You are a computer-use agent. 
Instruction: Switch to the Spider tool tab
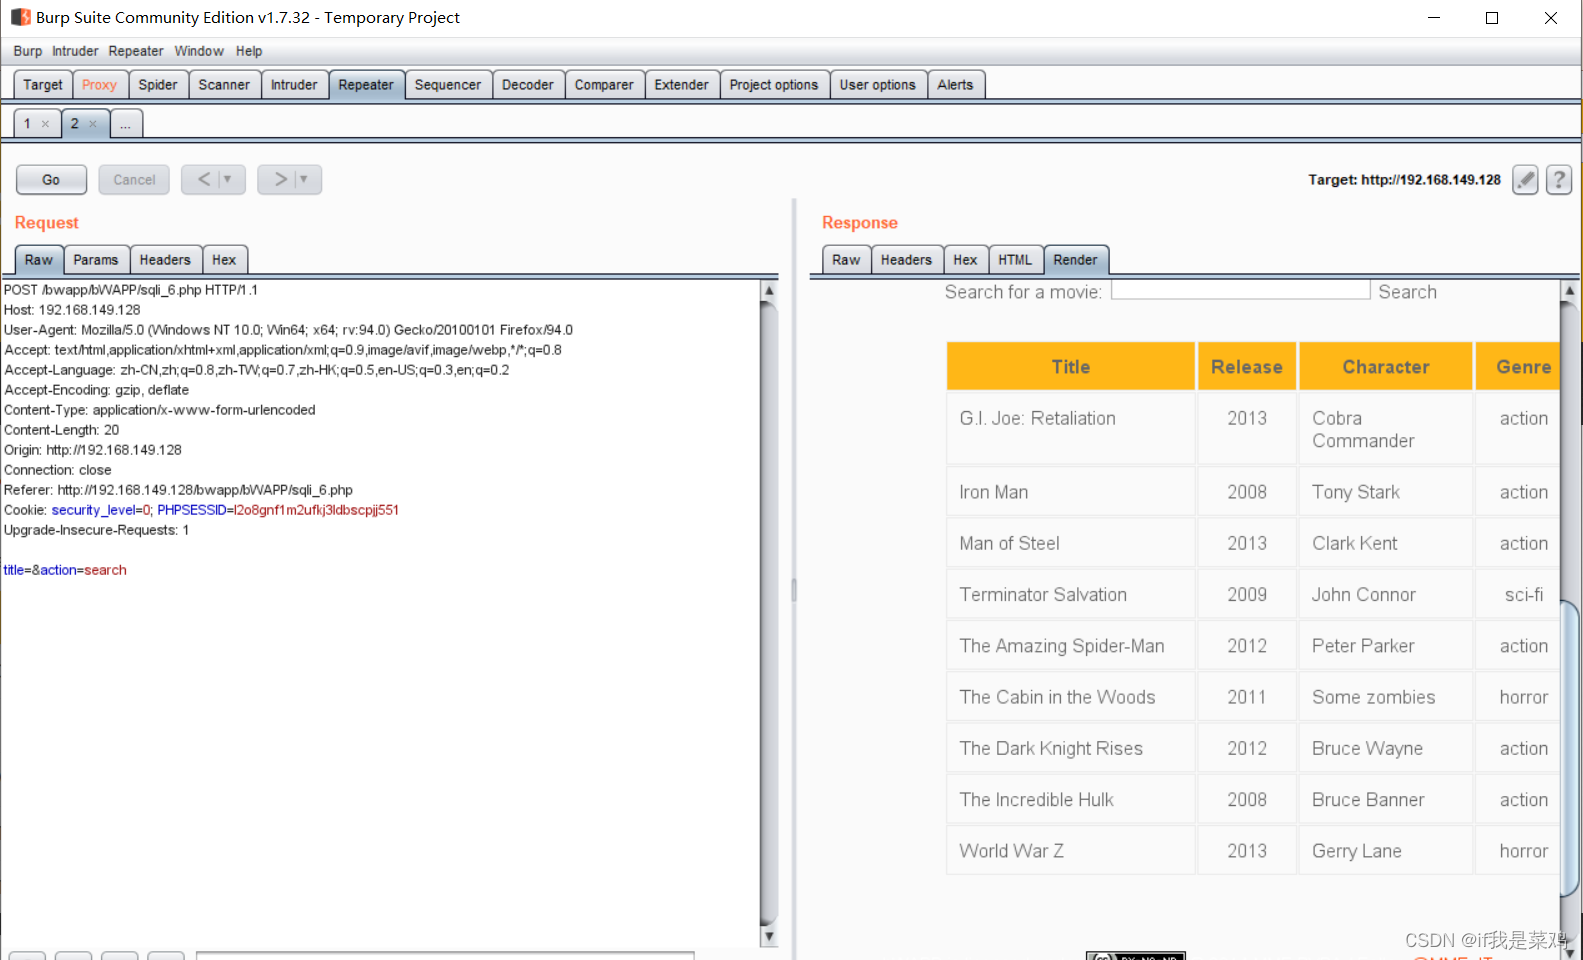coord(158,85)
